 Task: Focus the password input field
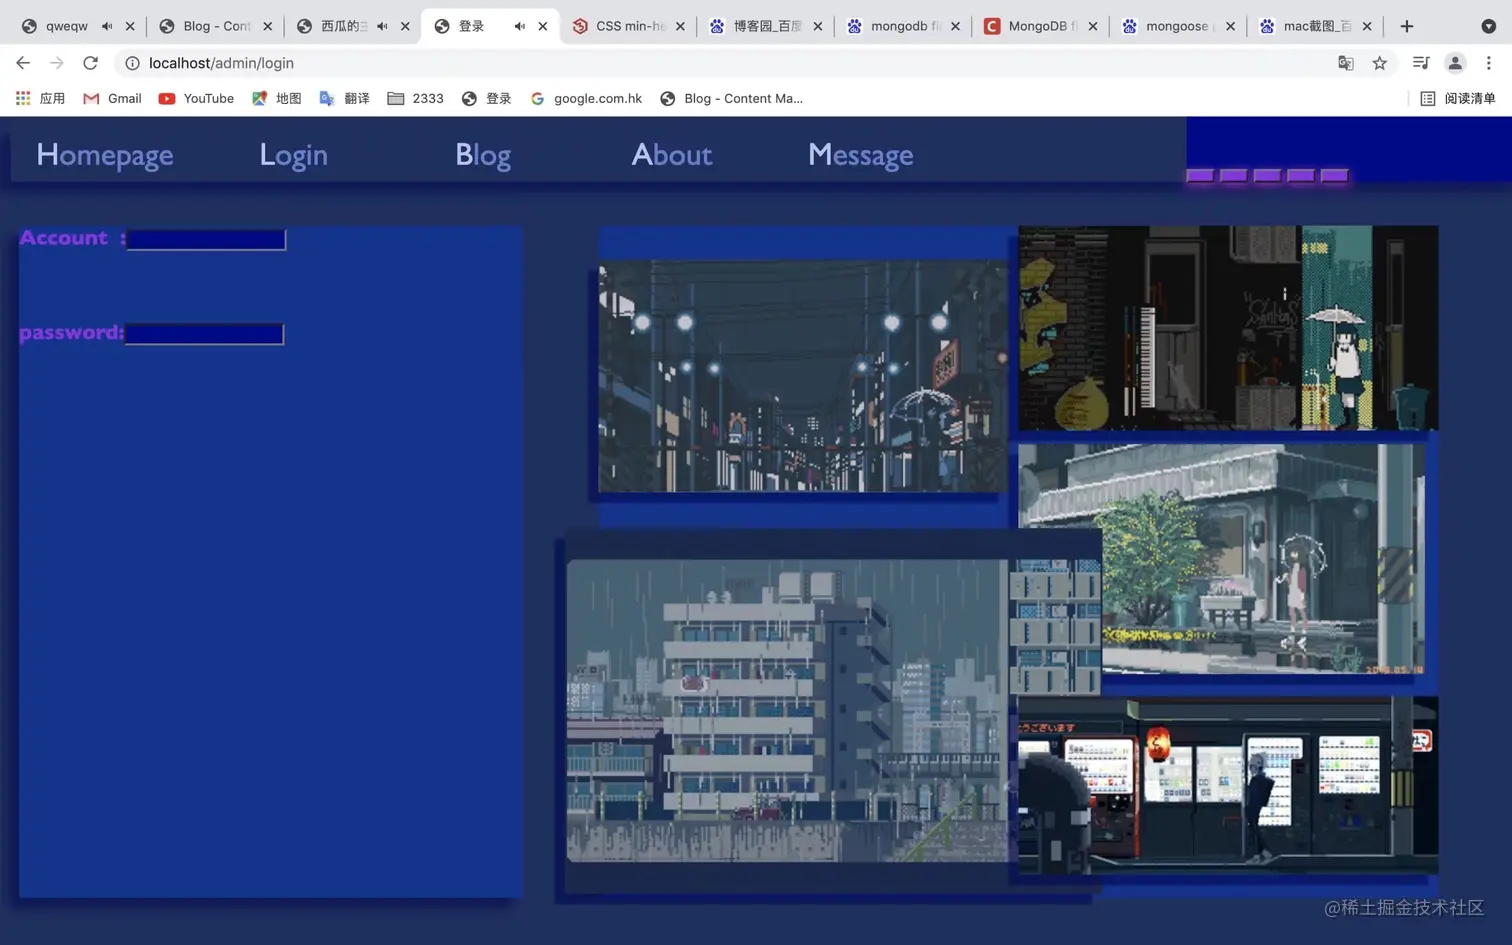point(204,334)
